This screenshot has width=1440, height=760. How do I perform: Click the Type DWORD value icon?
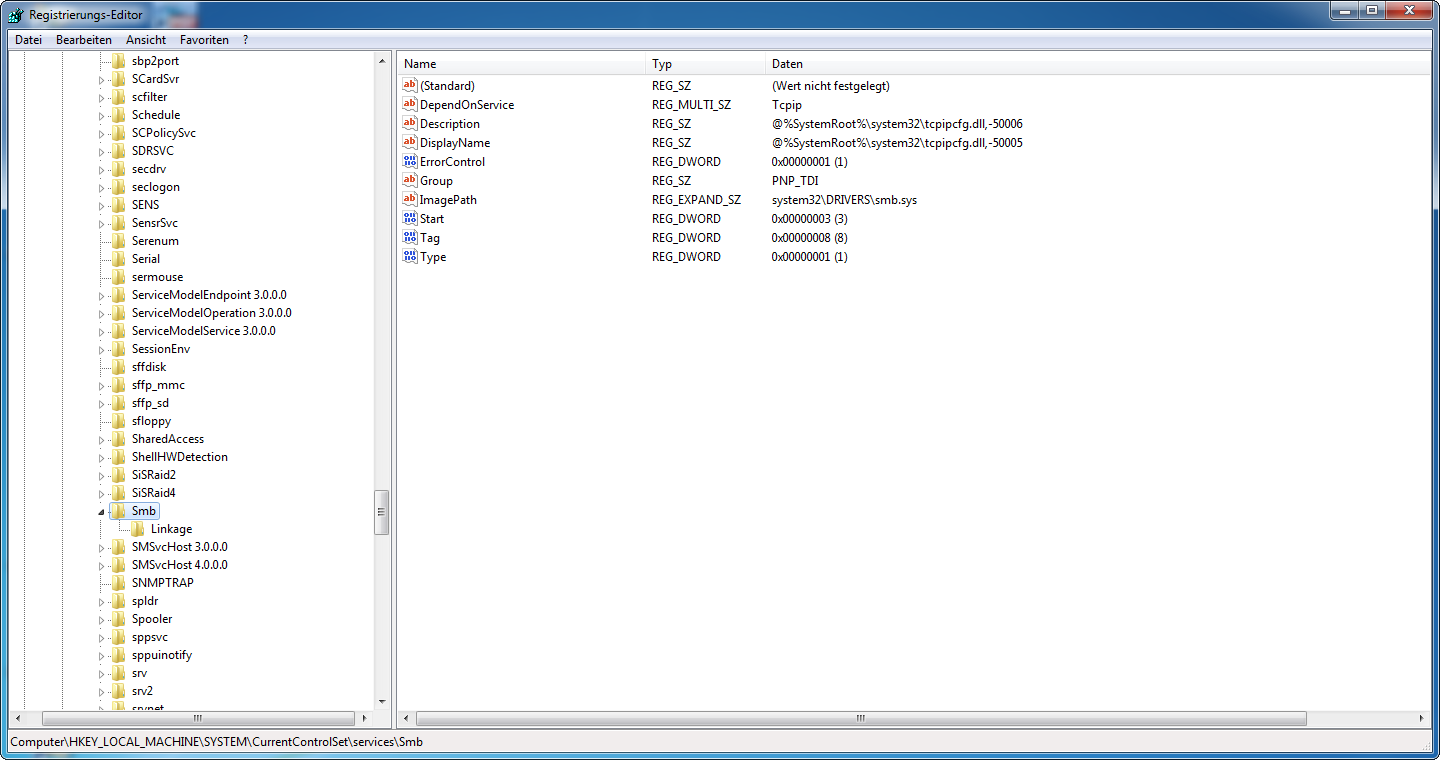point(409,256)
